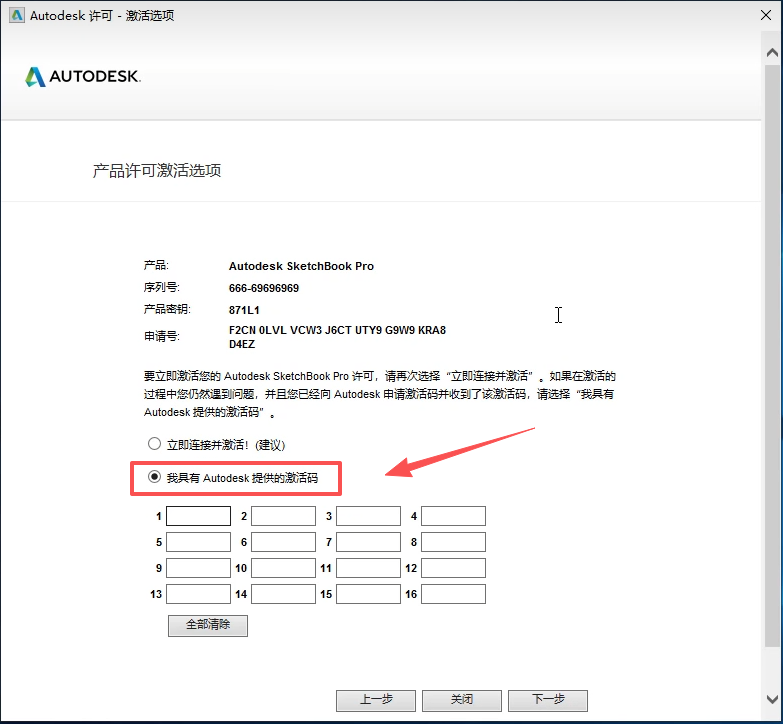Select the 立即连接并激活 radio button

pos(154,443)
